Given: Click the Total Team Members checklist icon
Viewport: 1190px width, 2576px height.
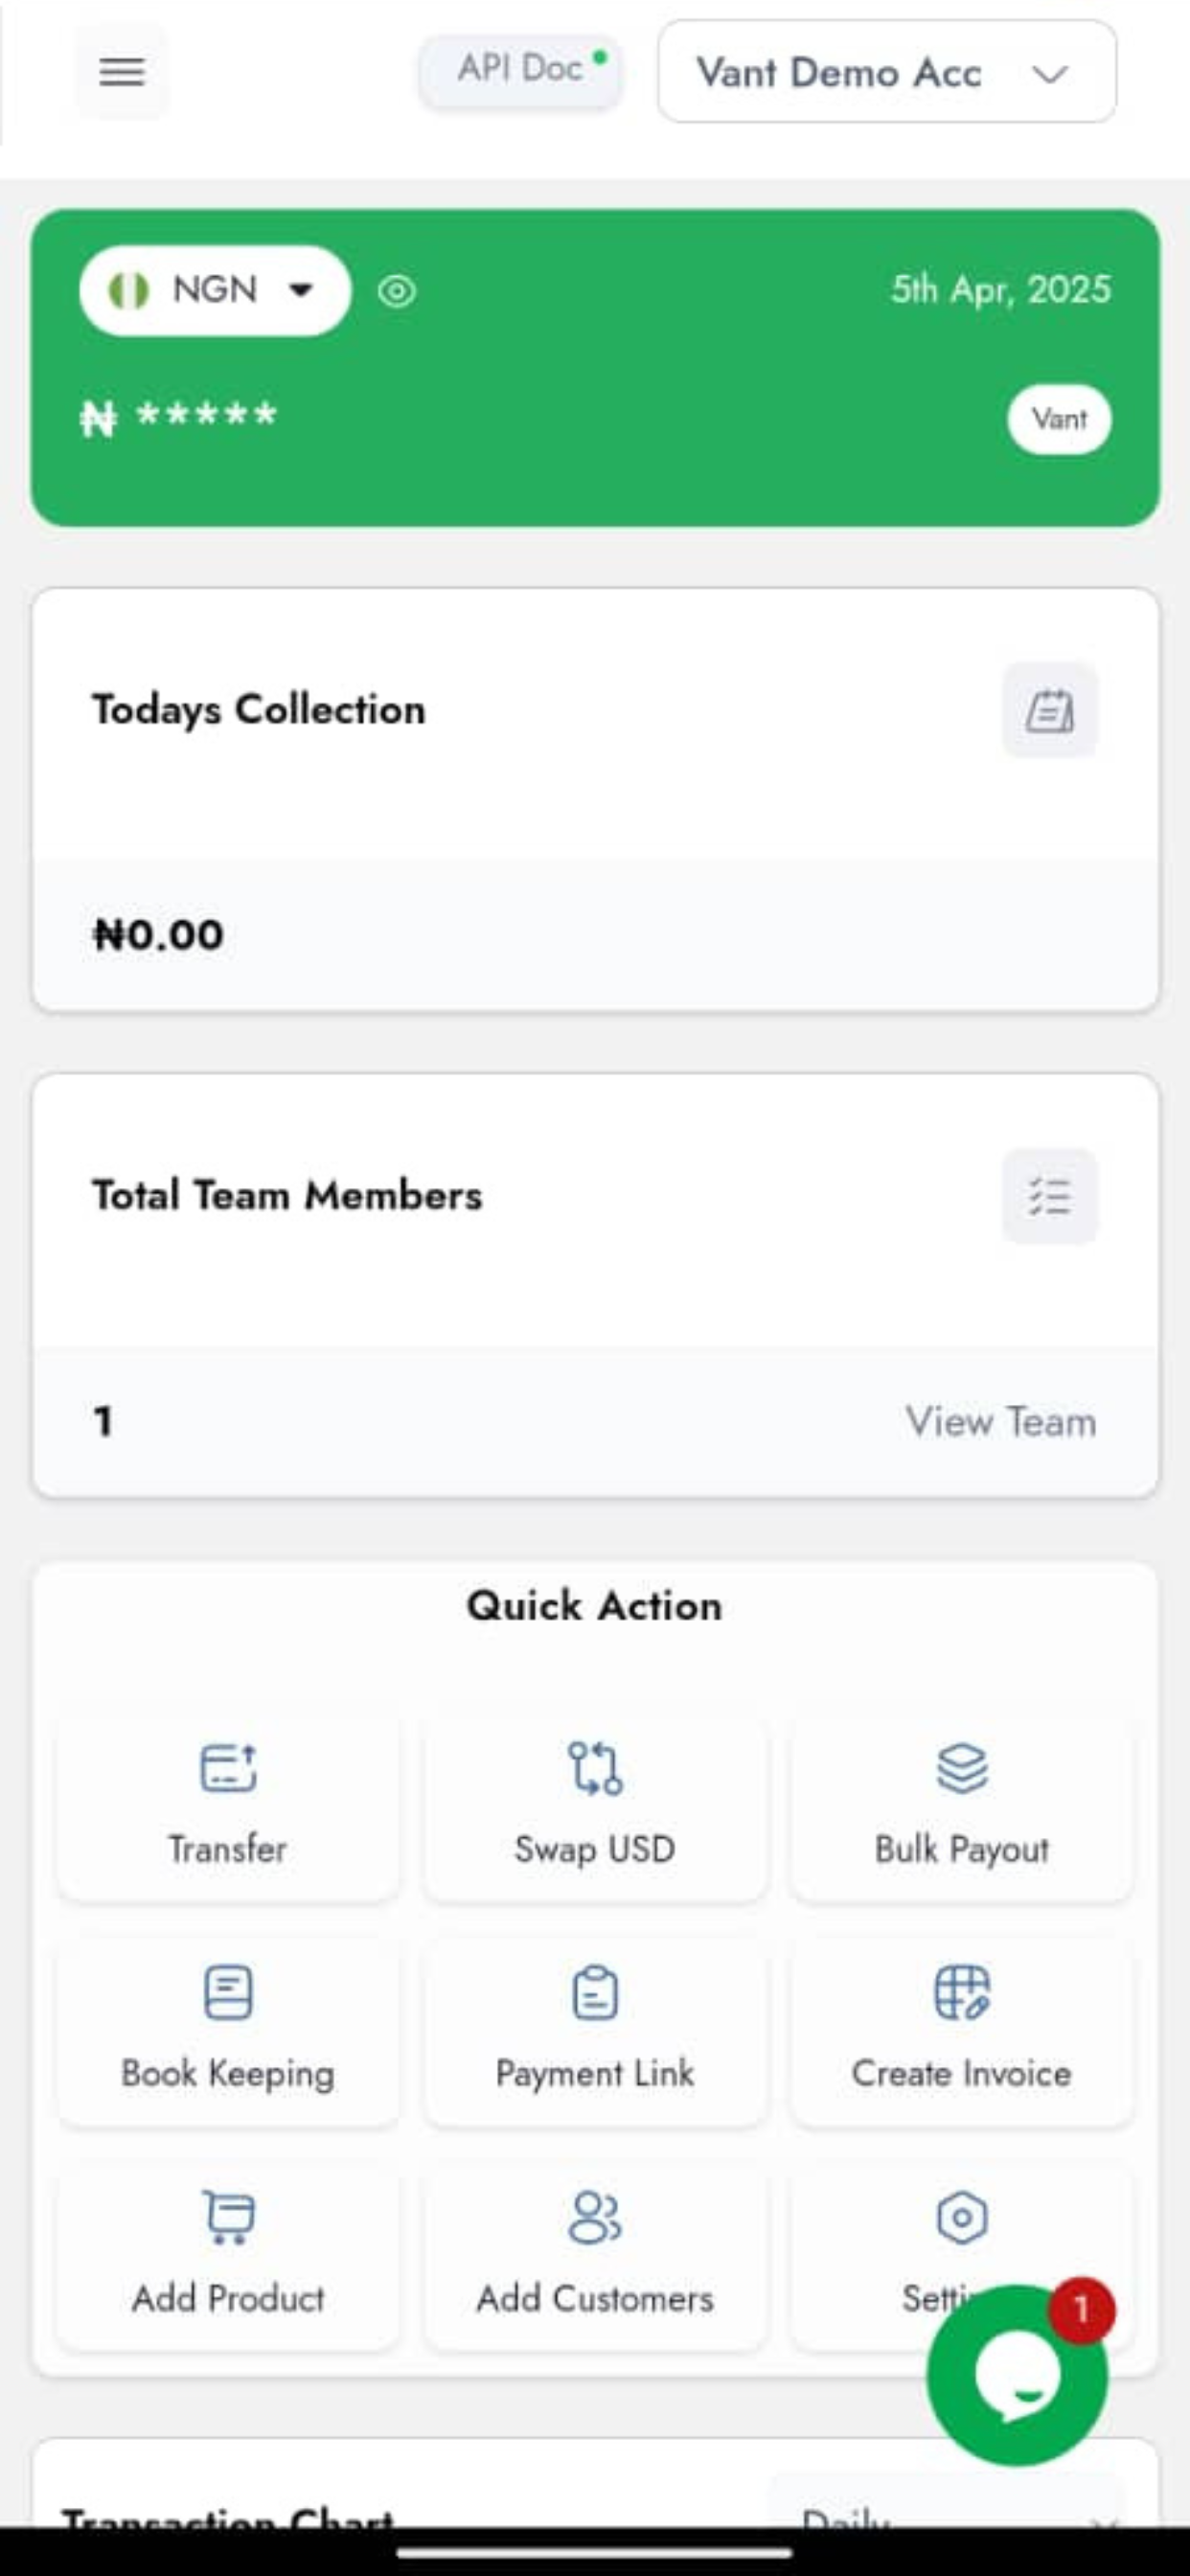Looking at the screenshot, I should click(x=1050, y=1196).
